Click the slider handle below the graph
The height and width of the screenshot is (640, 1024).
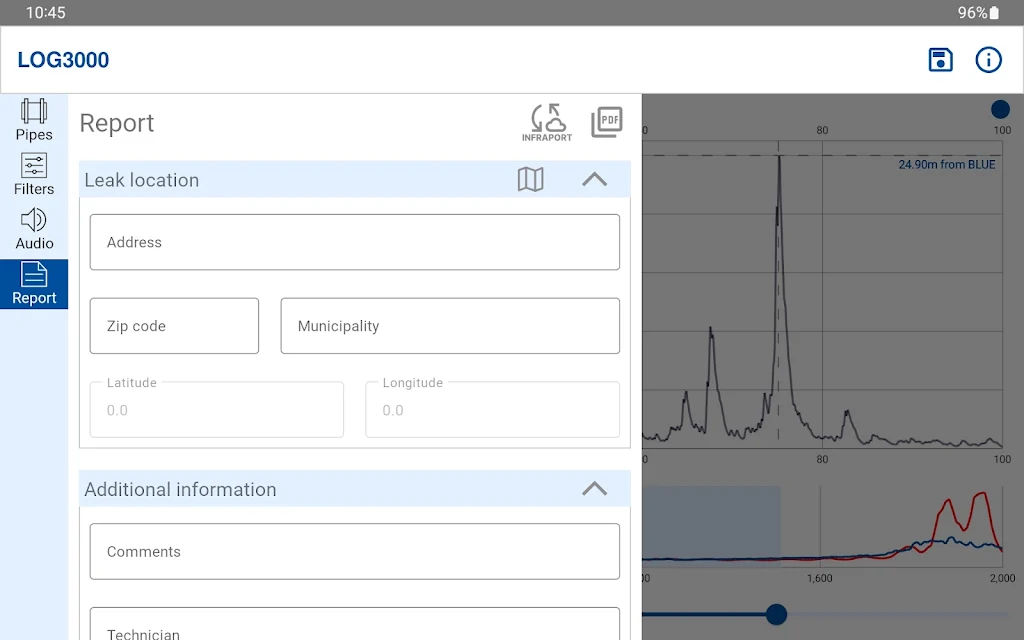point(776,614)
